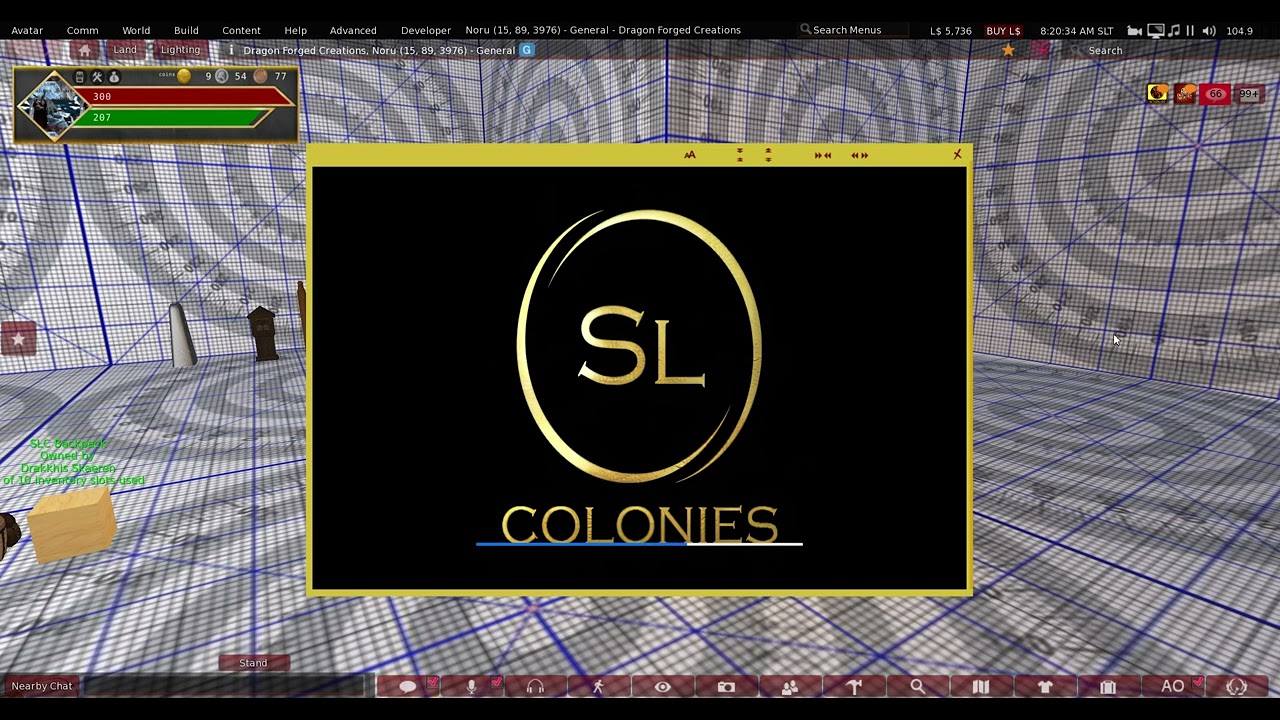This screenshot has height=720, width=1280.
Task: Toggle the music note audio stream icon
Action: pos(1173,31)
